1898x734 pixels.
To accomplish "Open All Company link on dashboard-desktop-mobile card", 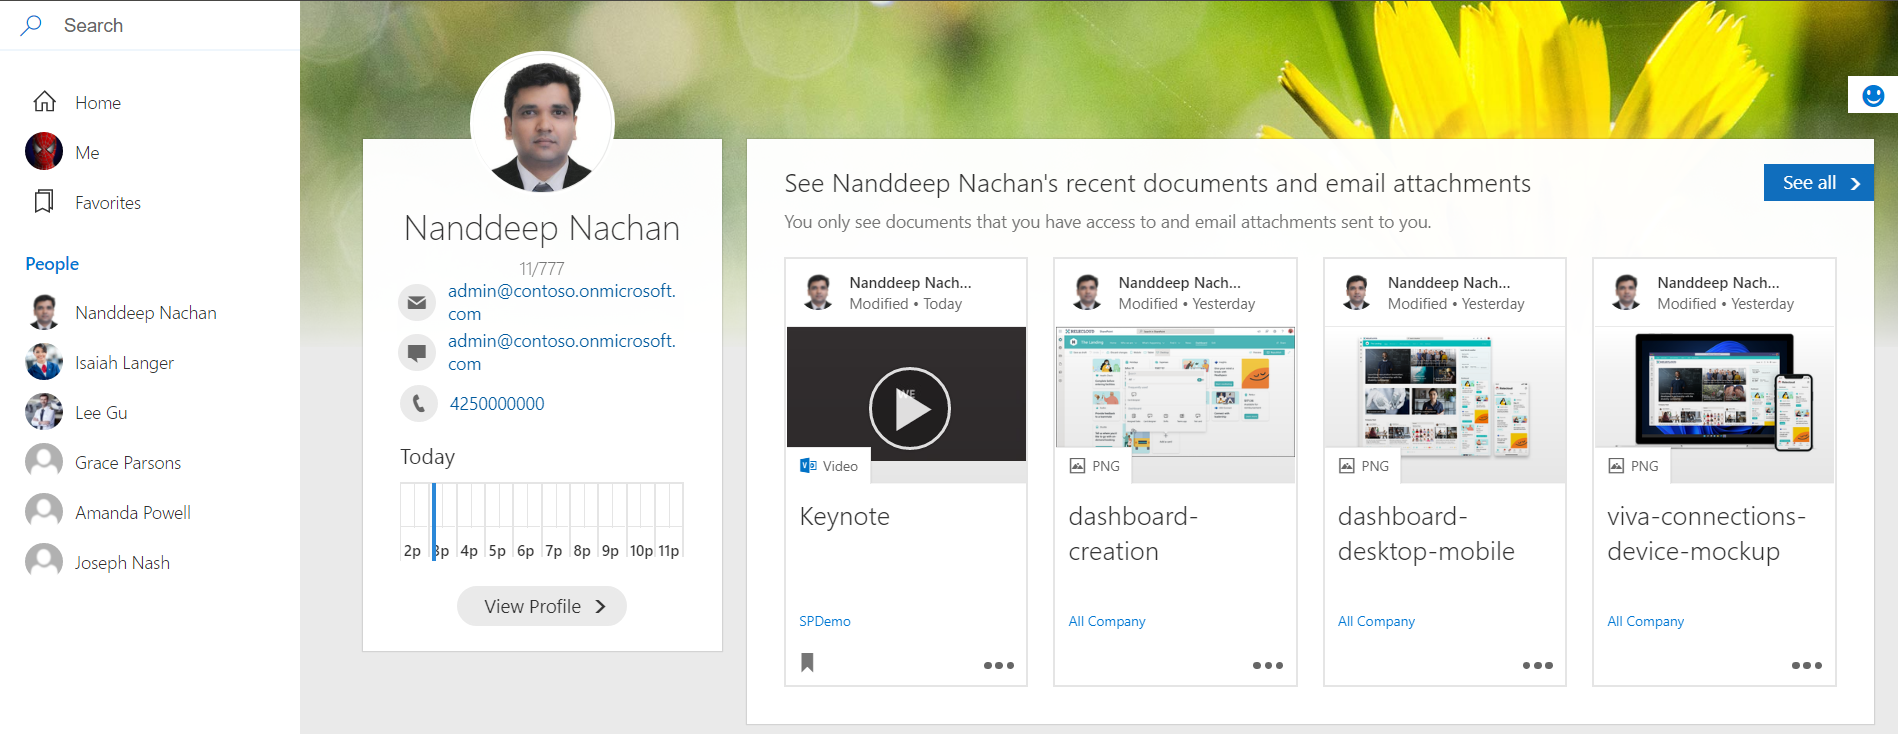I will tap(1376, 621).
